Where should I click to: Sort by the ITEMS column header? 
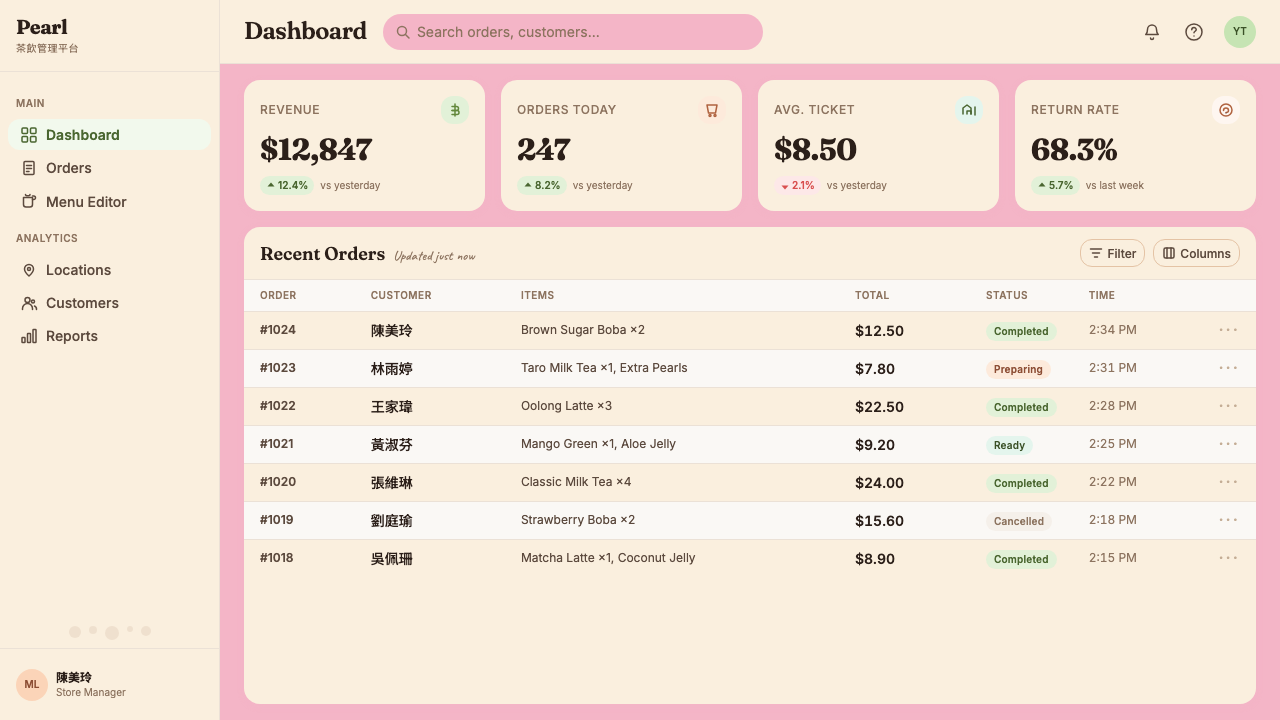pos(537,295)
